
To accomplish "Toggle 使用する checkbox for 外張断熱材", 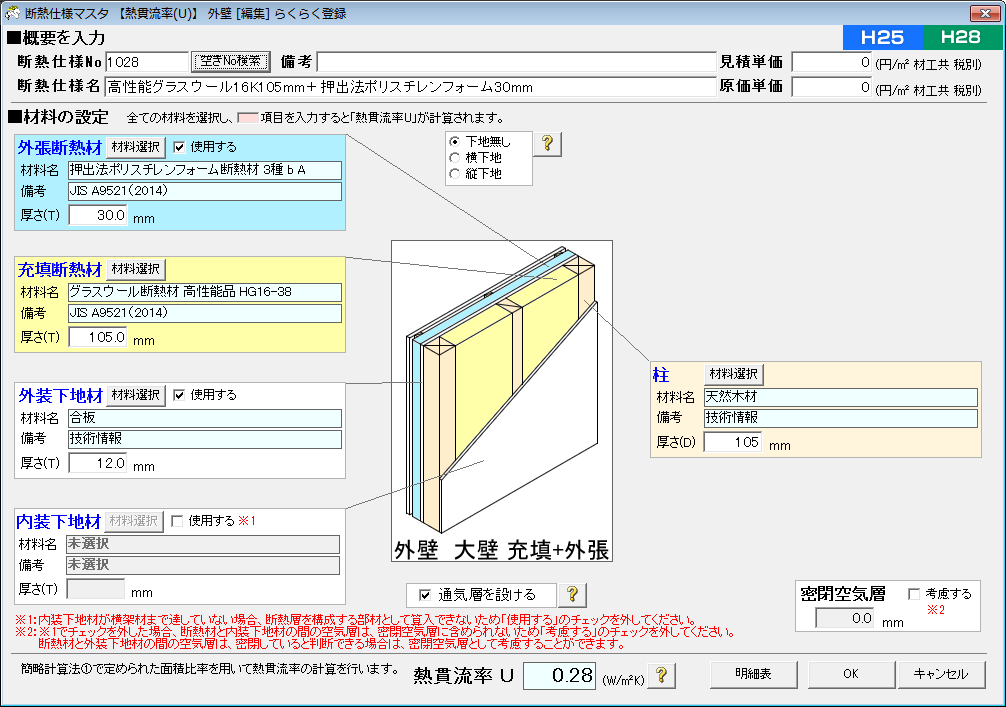I will tap(179, 147).
